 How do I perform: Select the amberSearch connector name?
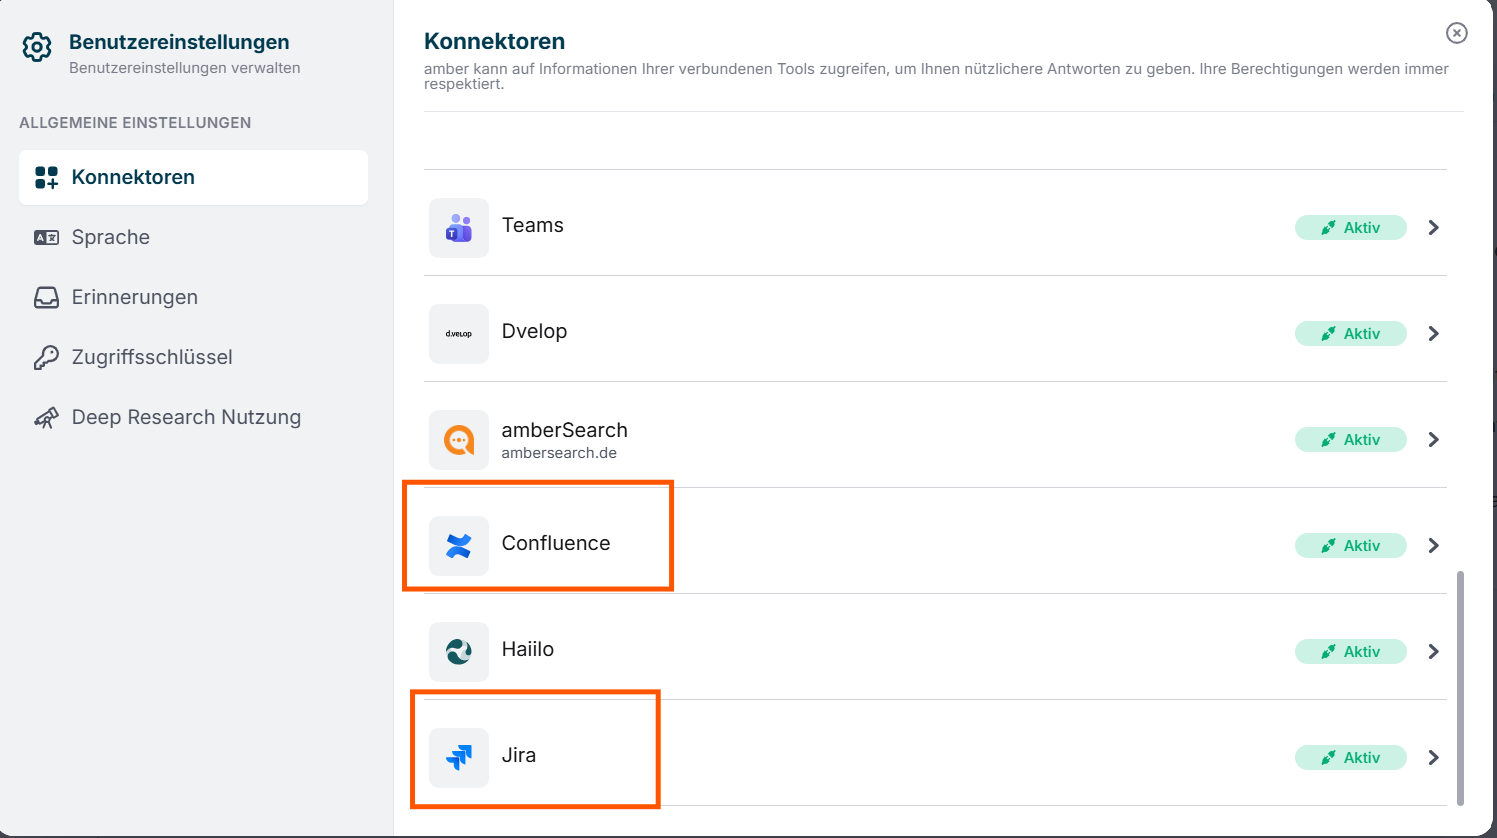coord(565,430)
